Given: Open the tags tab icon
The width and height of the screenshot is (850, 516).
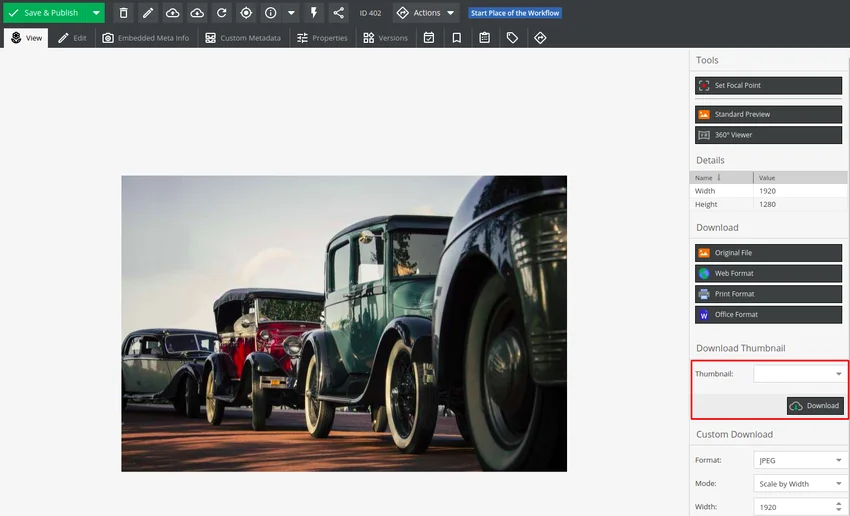Looking at the screenshot, I should 512,38.
